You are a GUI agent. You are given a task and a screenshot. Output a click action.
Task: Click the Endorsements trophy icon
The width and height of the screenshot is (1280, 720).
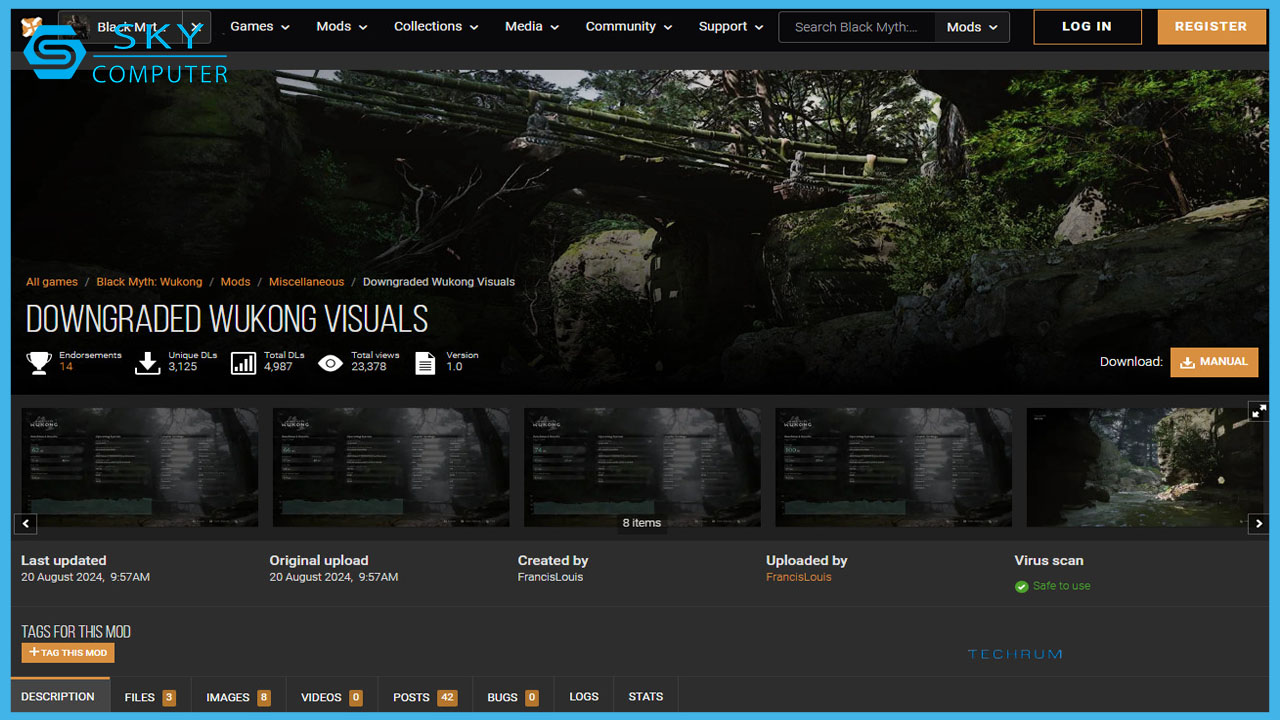click(x=39, y=362)
